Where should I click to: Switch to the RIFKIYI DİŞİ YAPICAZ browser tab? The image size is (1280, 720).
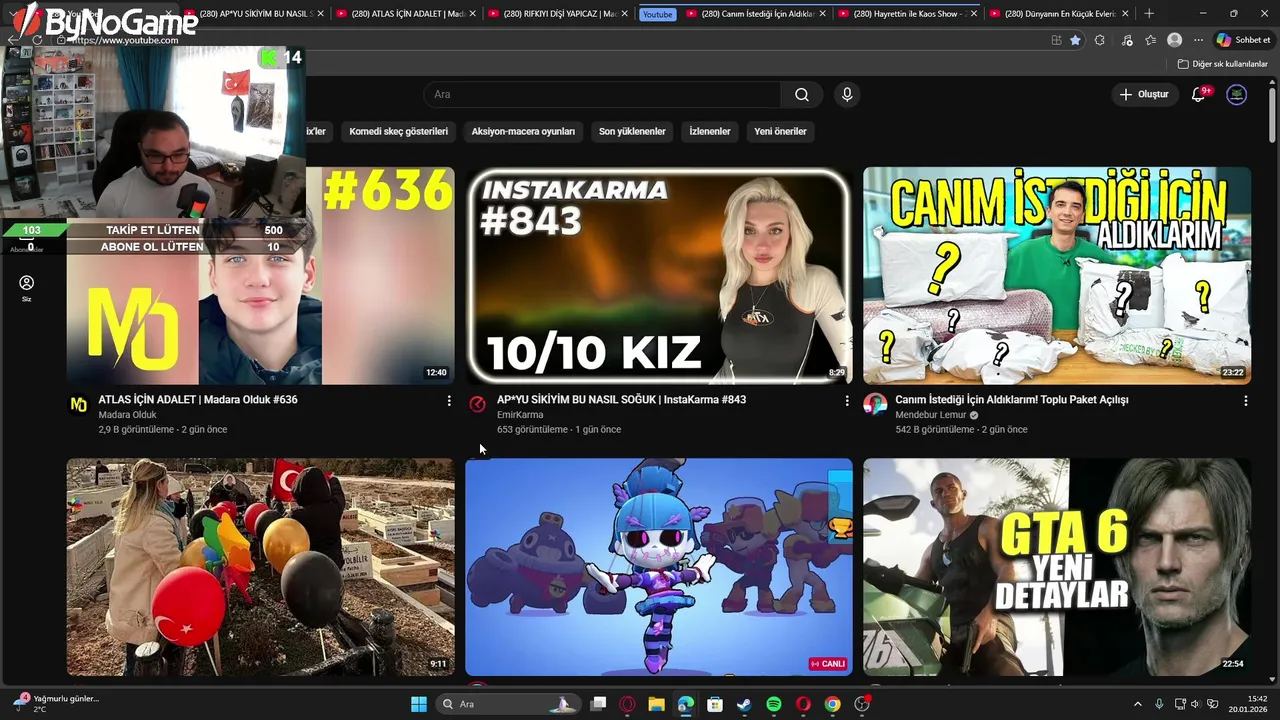click(558, 14)
